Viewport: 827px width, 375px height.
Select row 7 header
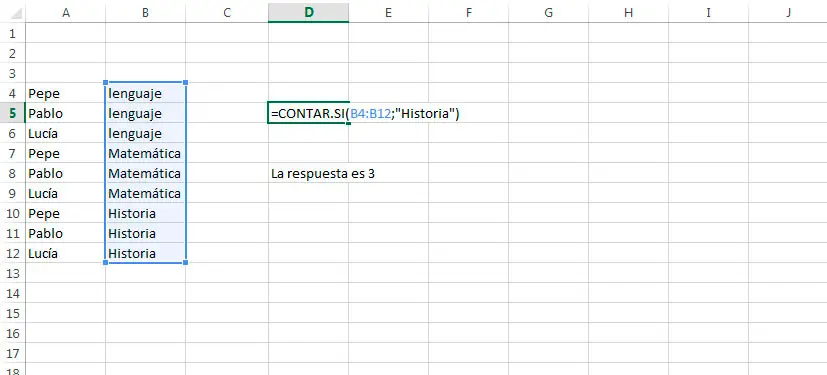[13, 153]
